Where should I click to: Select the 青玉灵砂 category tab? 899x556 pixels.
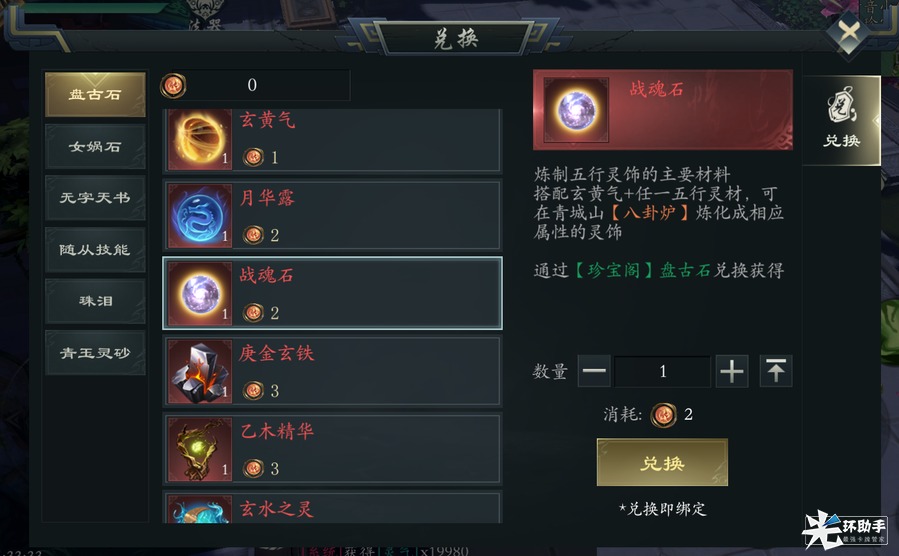point(95,353)
